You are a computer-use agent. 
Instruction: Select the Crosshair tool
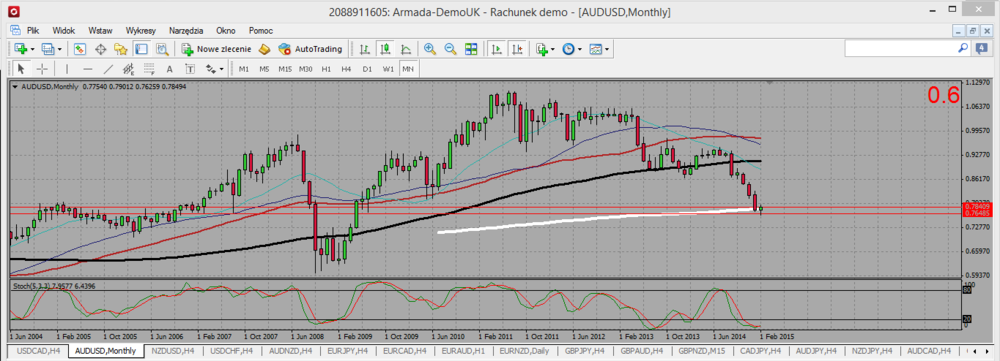(41, 69)
